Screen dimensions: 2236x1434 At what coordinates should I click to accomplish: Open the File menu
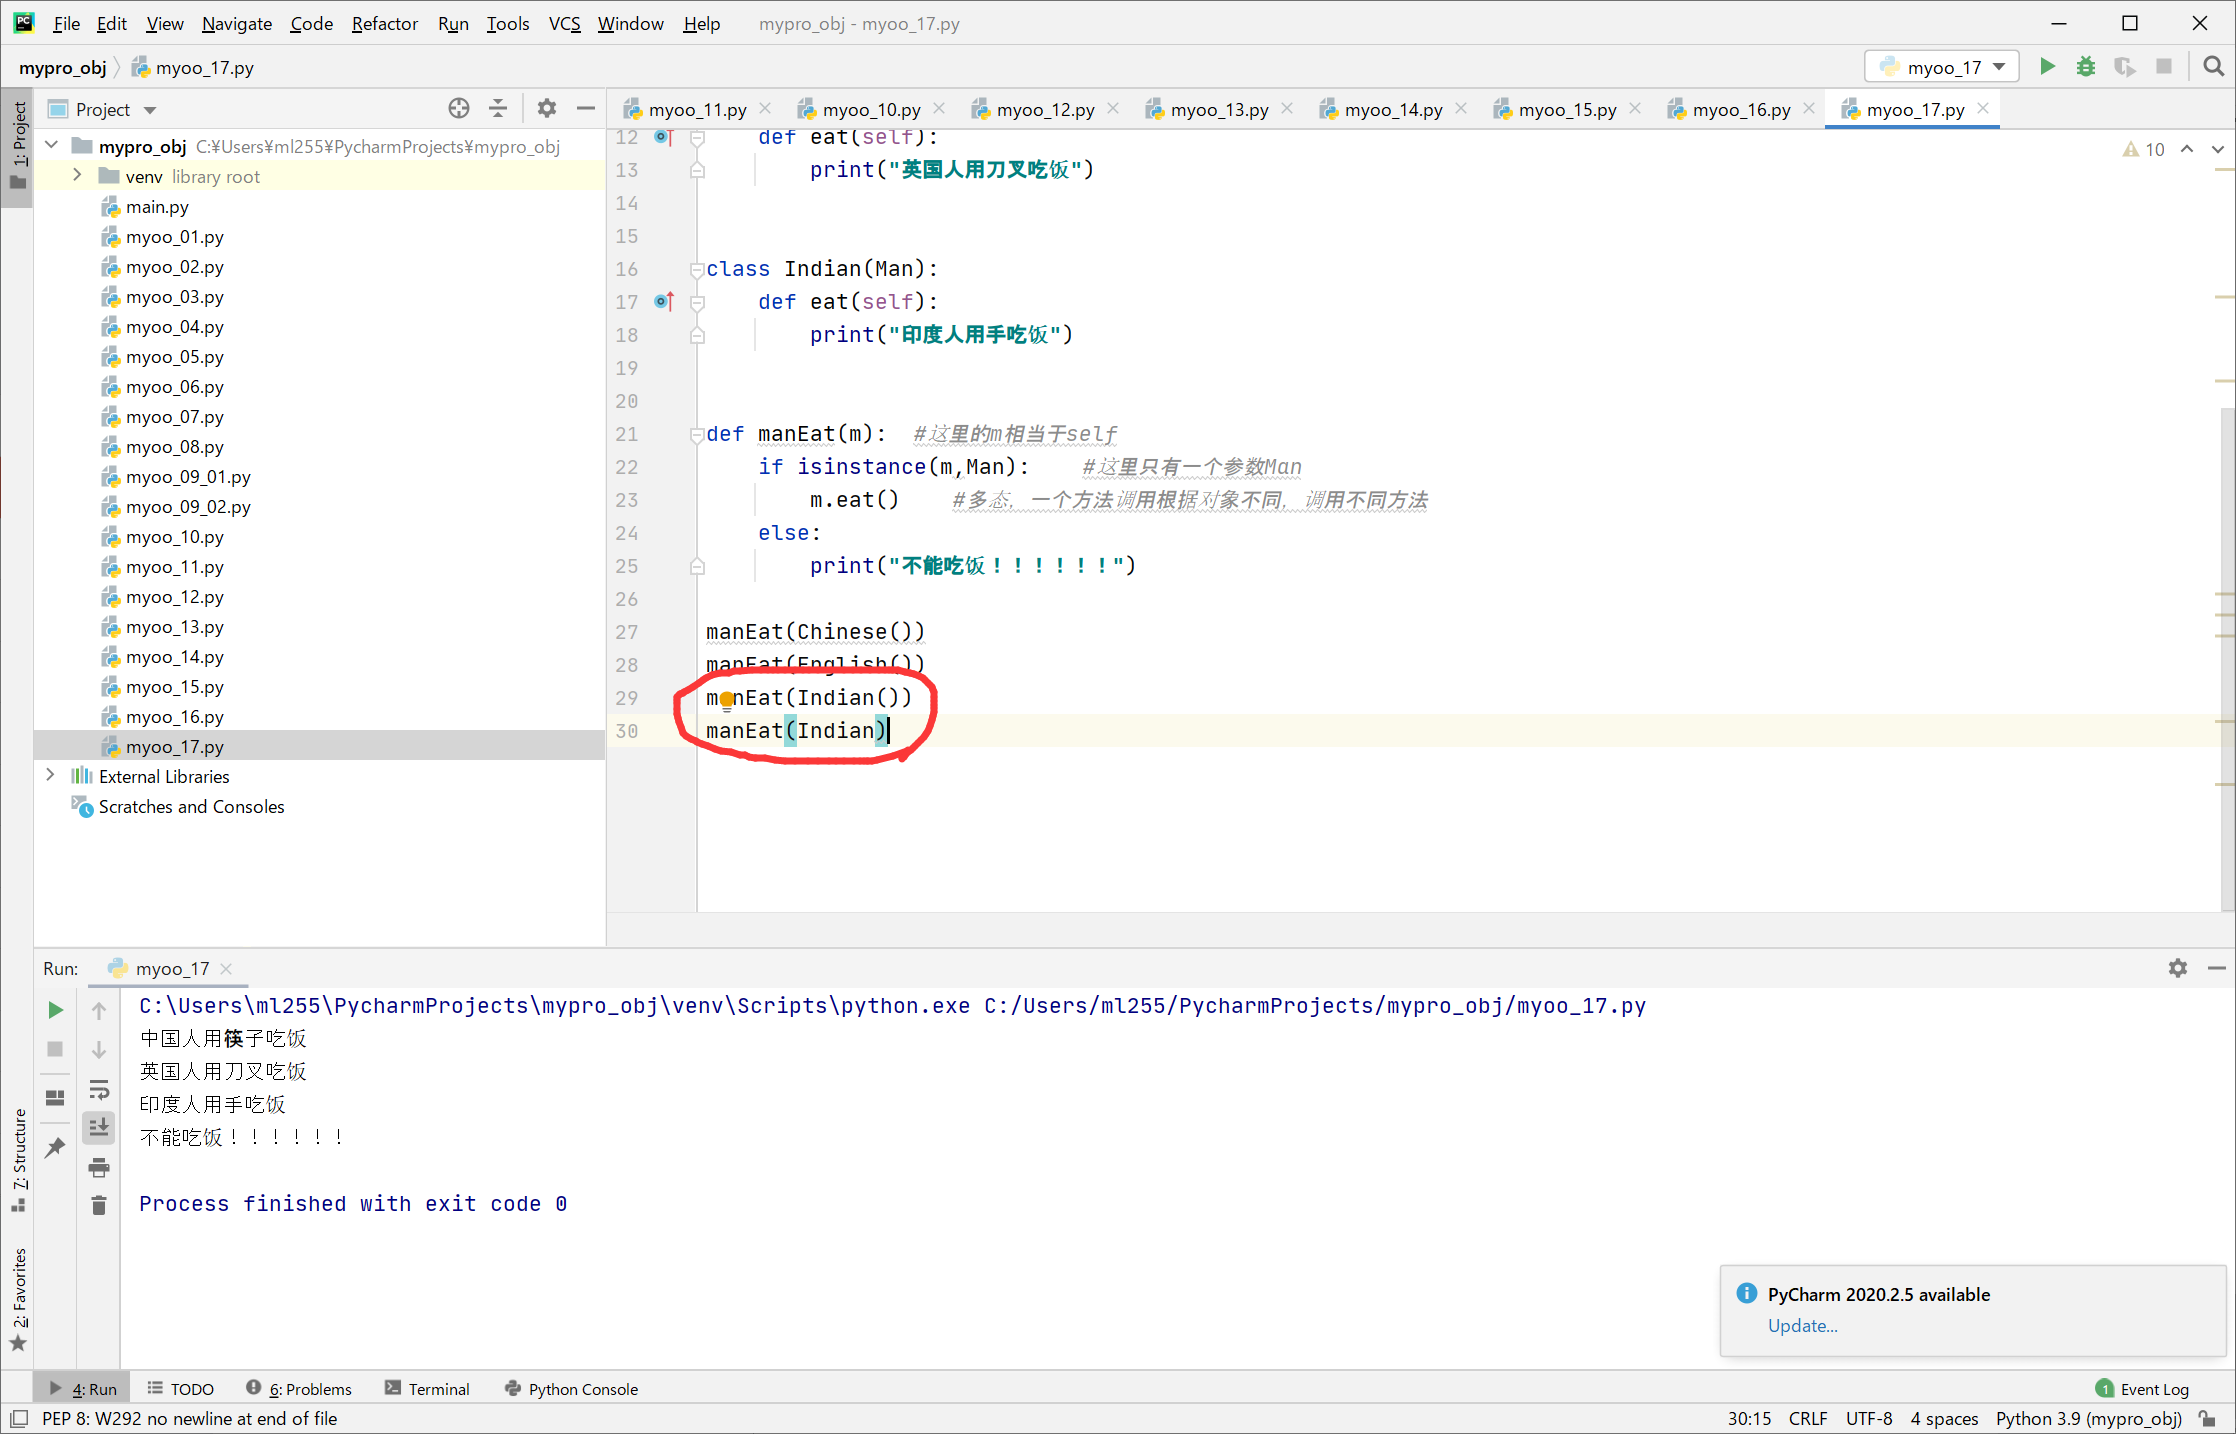(x=66, y=23)
